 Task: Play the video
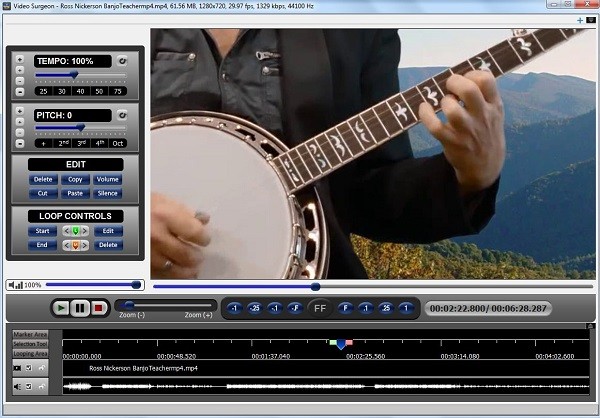[x=61, y=308]
